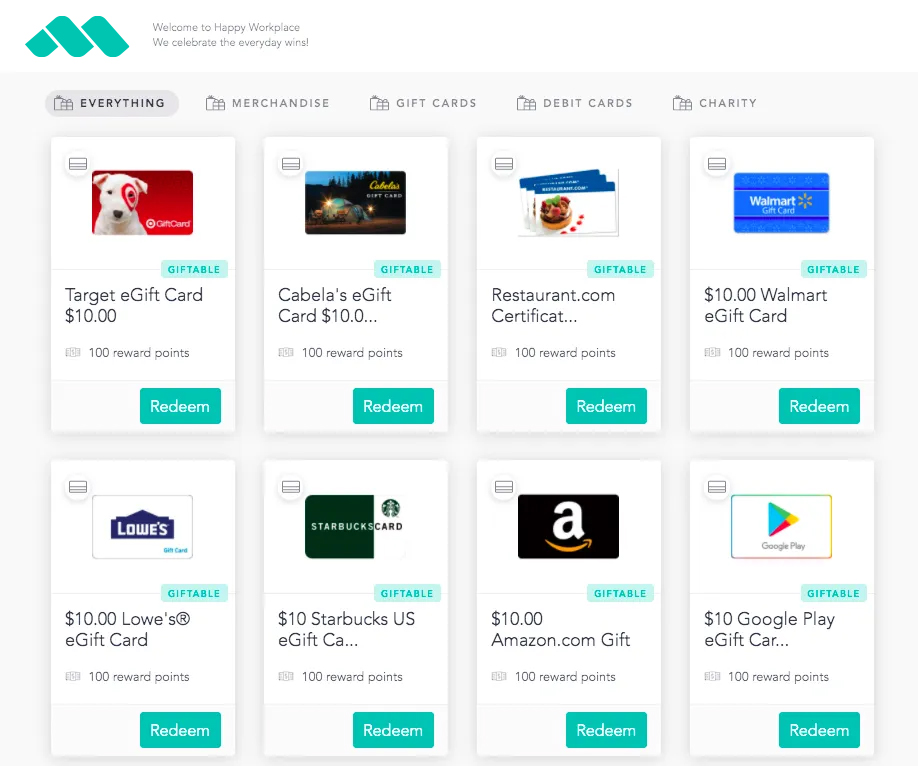918x766 pixels.
Task: Redeem the $10 Starbucks US eGift Card
Action: click(x=393, y=730)
